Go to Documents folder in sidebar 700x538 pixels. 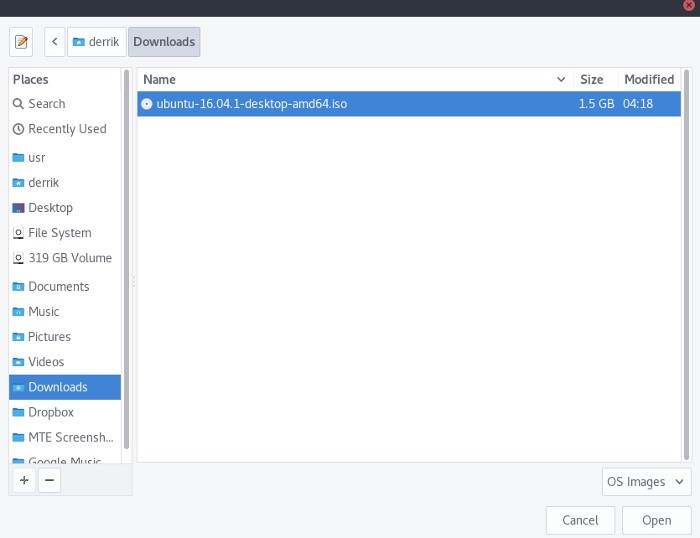click(58, 287)
